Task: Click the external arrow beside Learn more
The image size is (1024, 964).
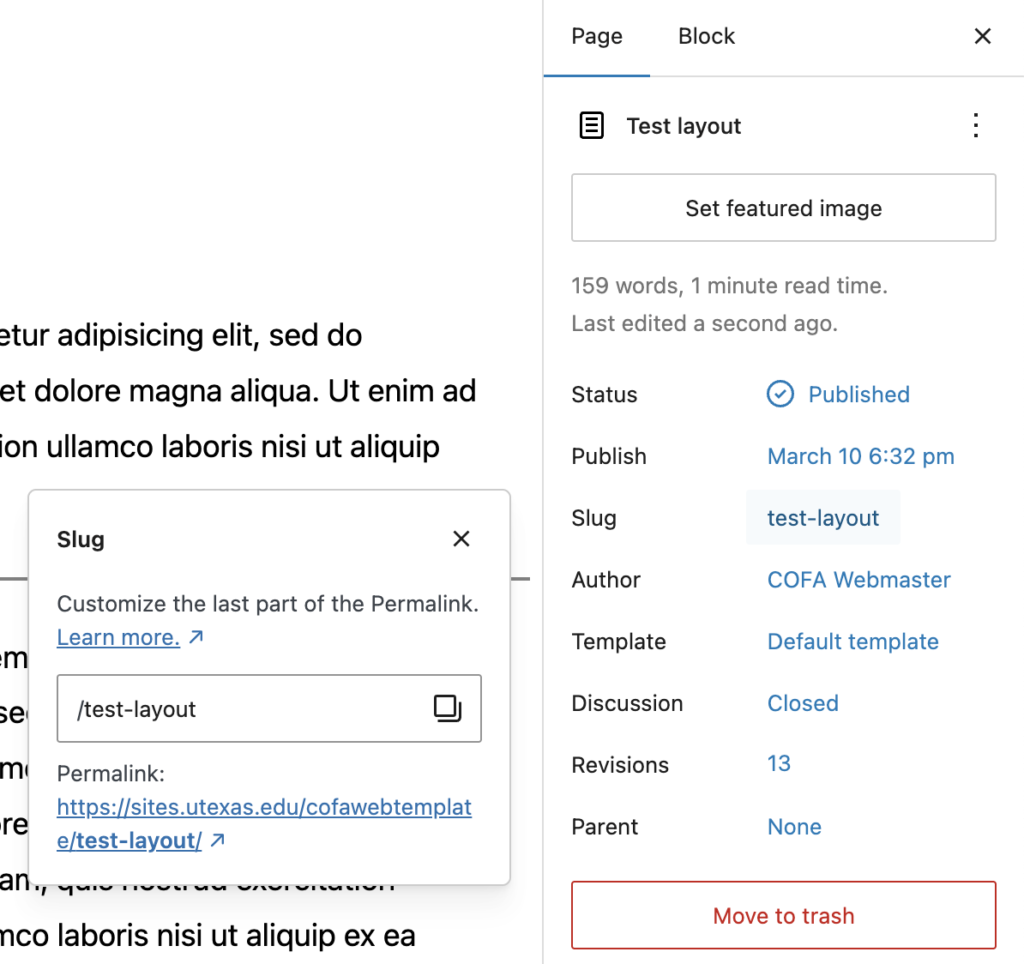Action: coord(197,637)
